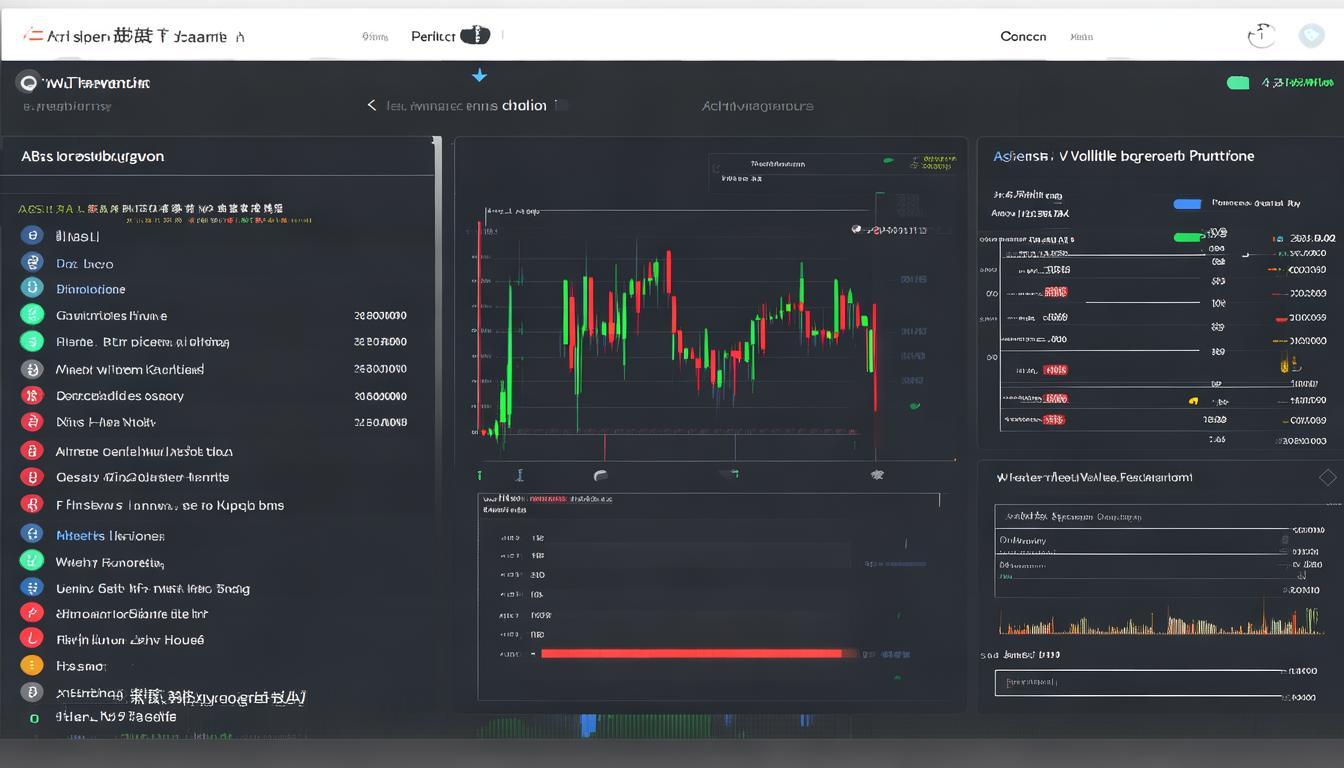The image size is (1344, 768).
Task: Click the round logo icon beside "WJTlaevantint"
Action: pyautogui.click(x=28, y=83)
